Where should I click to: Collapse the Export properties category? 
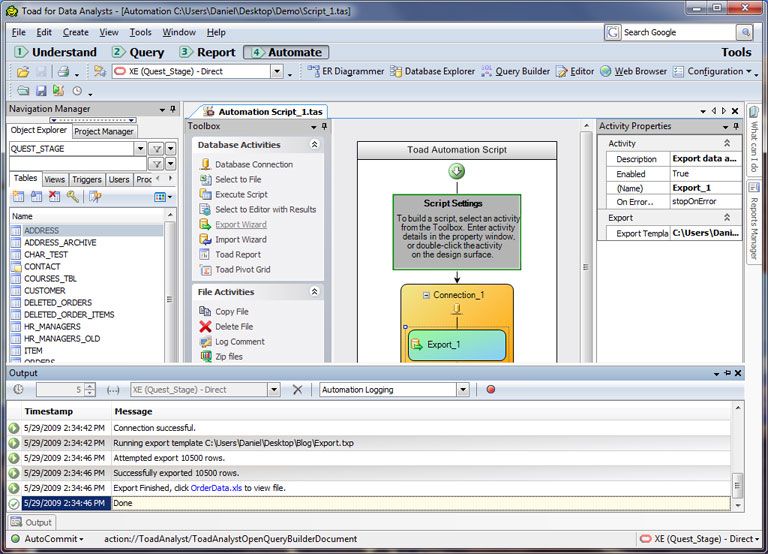pos(727,217)
